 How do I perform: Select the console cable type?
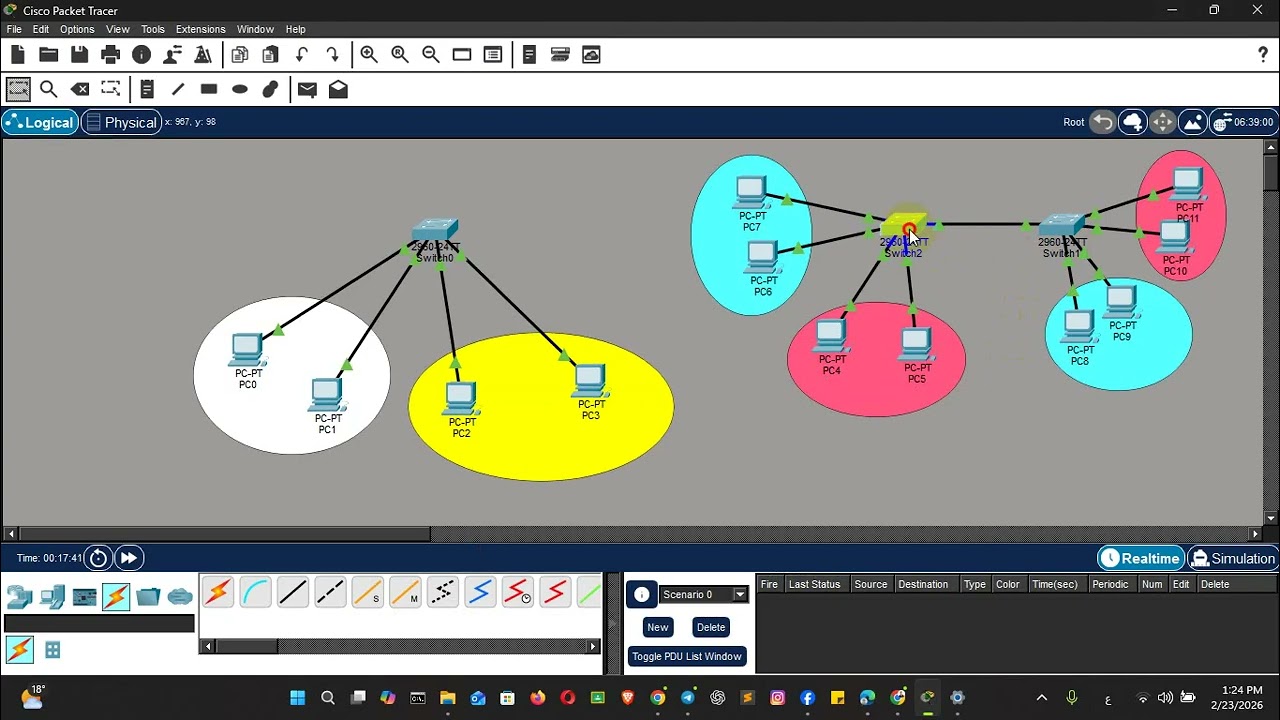[x=255, y=593]
